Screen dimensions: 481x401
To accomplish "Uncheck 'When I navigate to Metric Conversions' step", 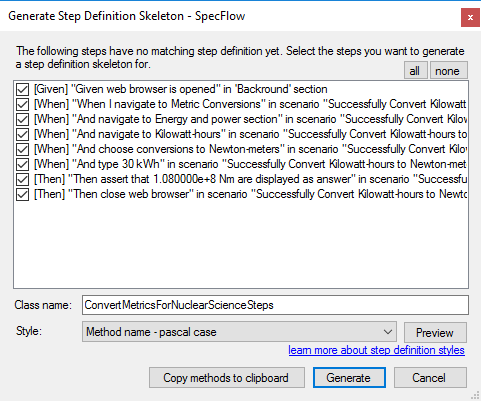I will click(22, 104).
